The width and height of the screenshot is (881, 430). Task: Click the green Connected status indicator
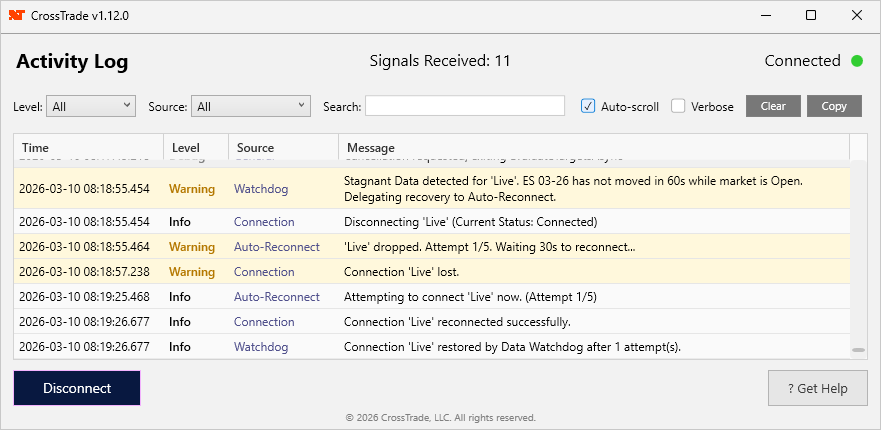pos(857,61)
